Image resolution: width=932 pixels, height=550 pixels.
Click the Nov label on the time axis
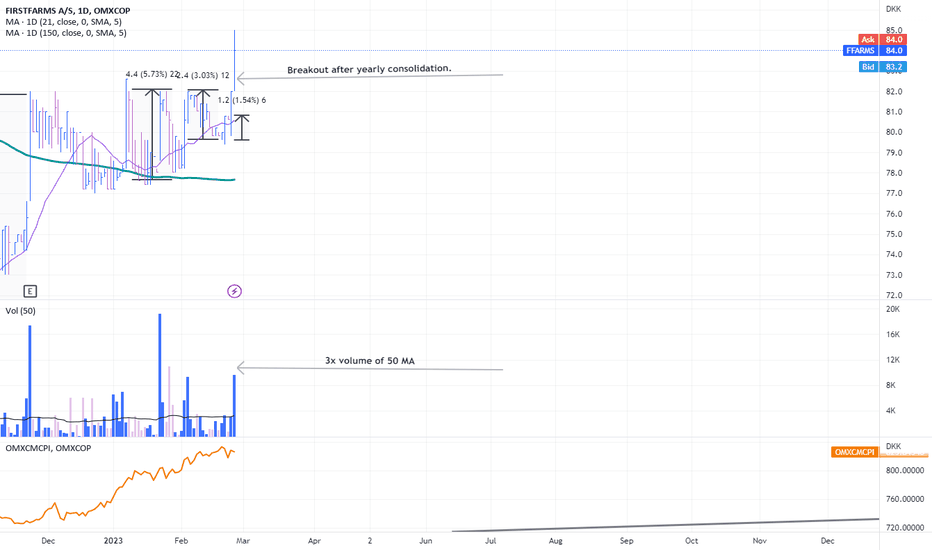(x=760, y=540)
